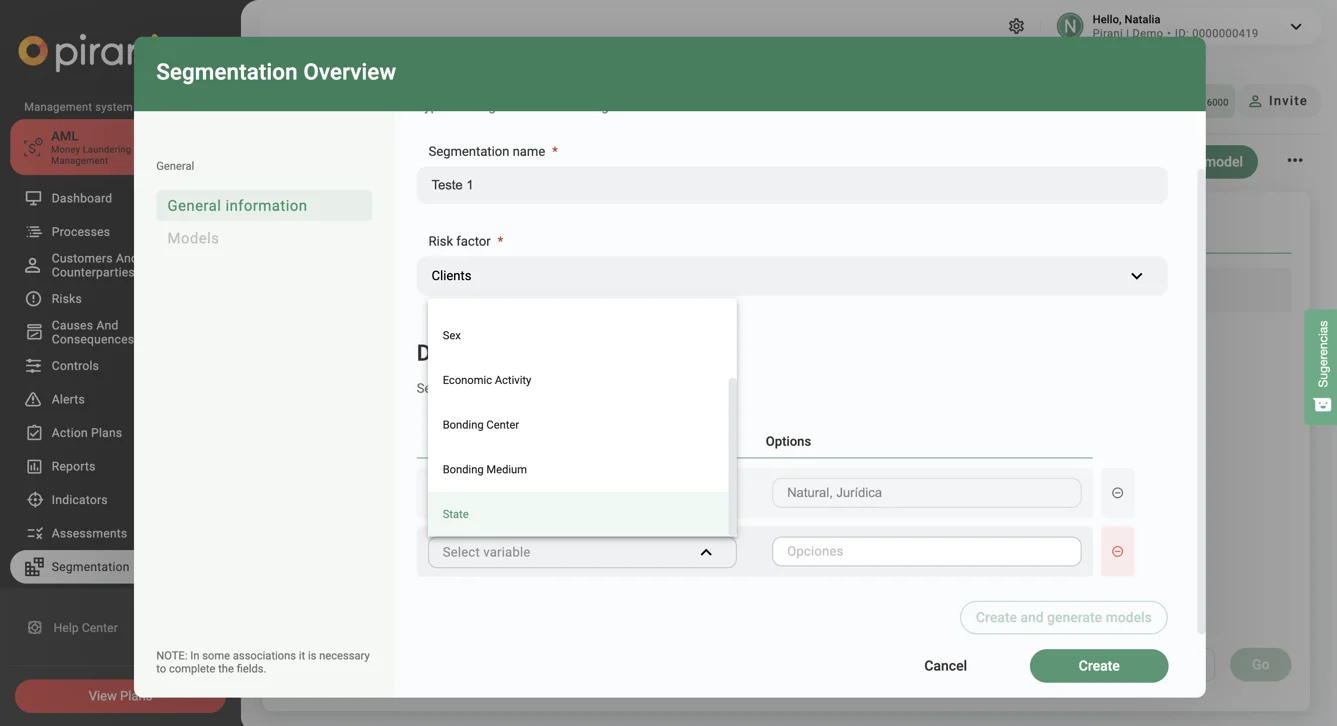Click the Reports chart icon in sidebar

tap(33, 466)
